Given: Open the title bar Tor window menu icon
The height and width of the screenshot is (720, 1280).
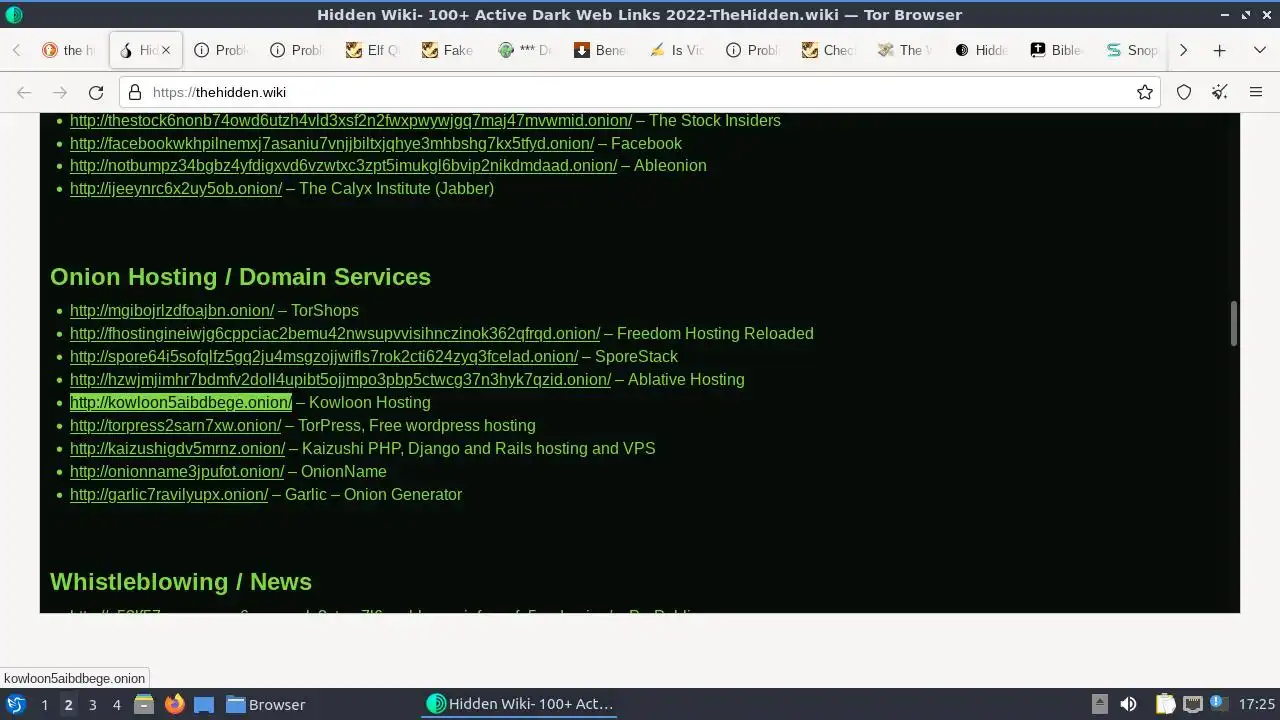Looking at the screenshot, I should (x=14, y=15).
